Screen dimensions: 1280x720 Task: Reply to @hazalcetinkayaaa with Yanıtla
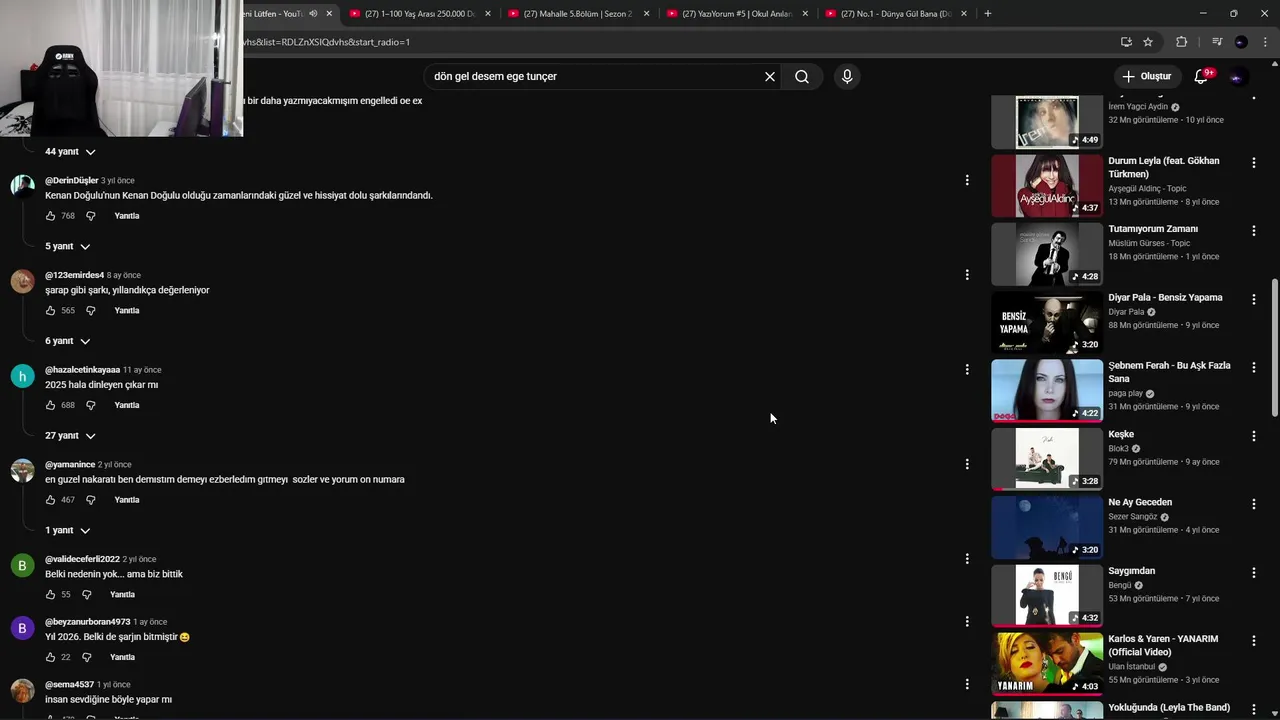(127, 405)
